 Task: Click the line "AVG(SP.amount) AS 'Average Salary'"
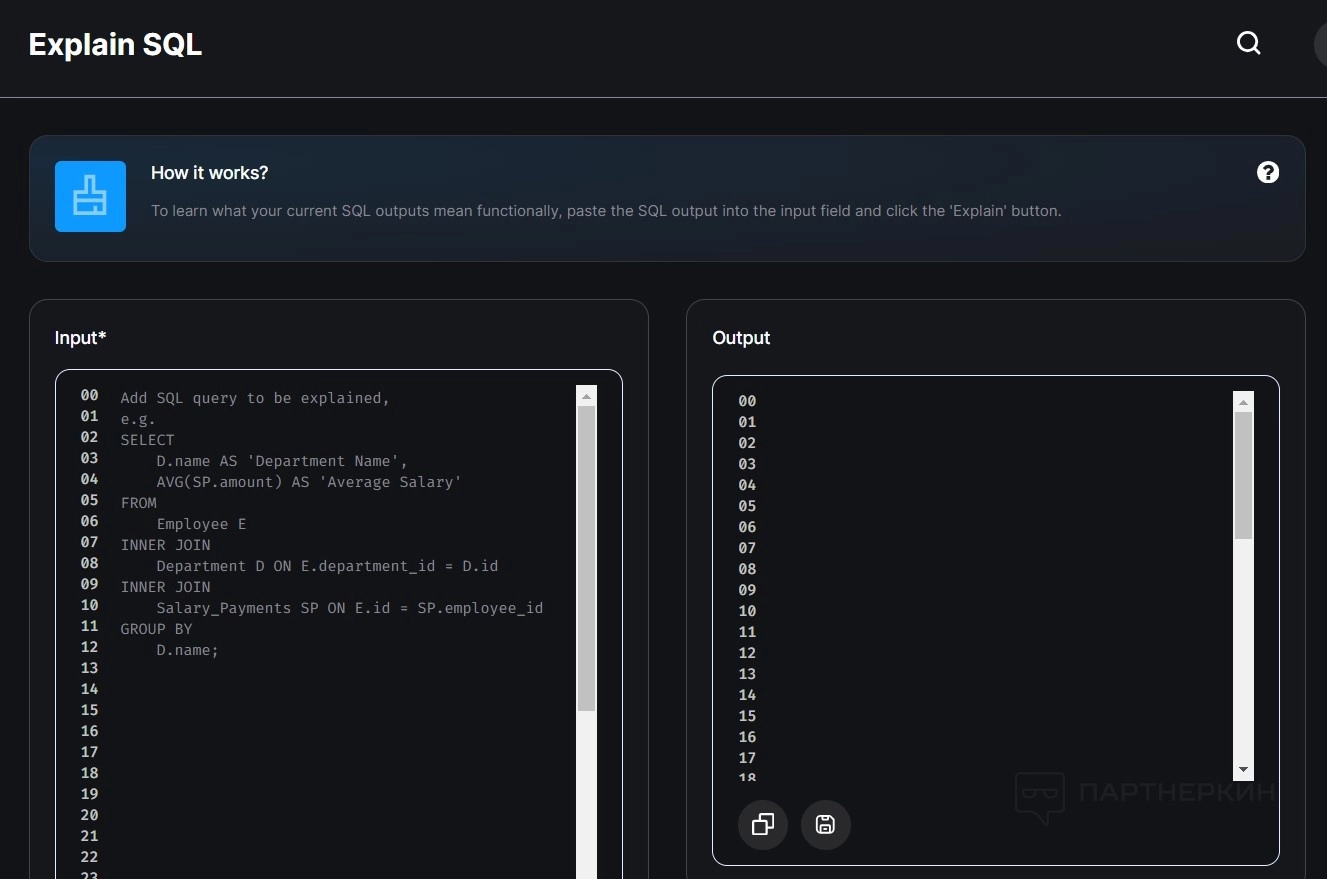pyautogui.click(x=309, y=482)
